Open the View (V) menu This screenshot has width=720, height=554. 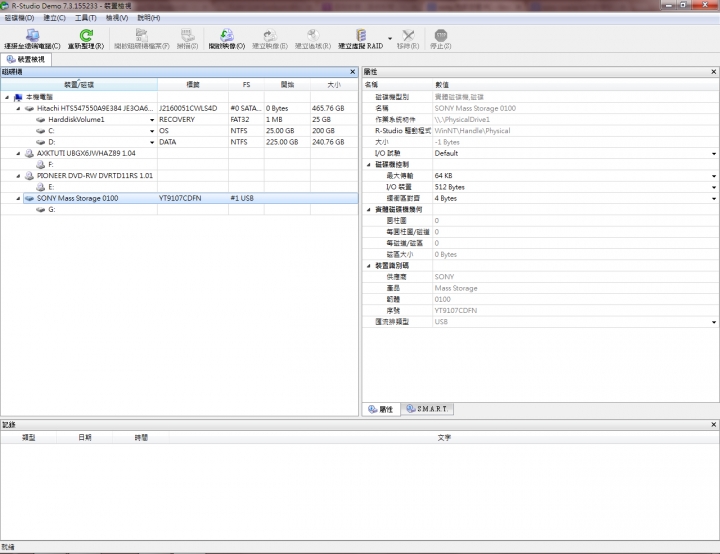pos(117,18)
